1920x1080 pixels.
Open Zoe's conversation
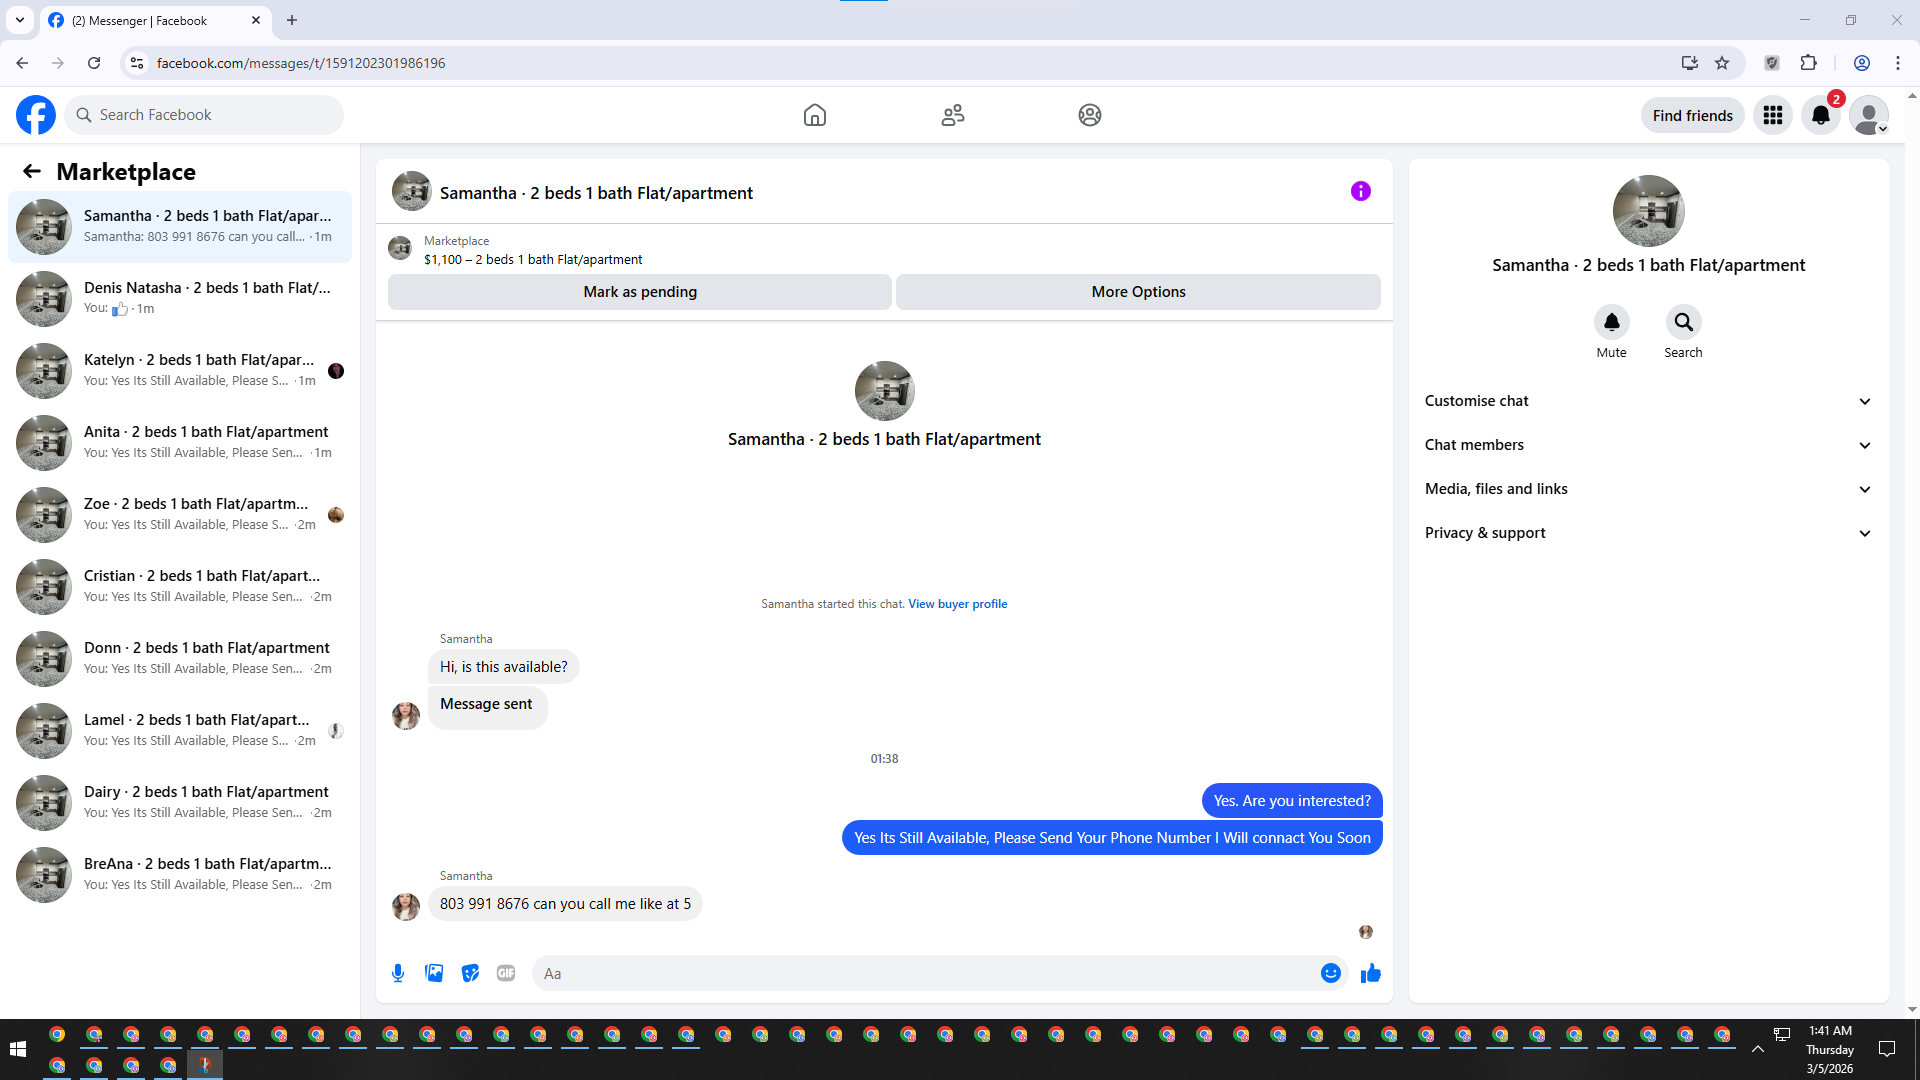[180, 515]
